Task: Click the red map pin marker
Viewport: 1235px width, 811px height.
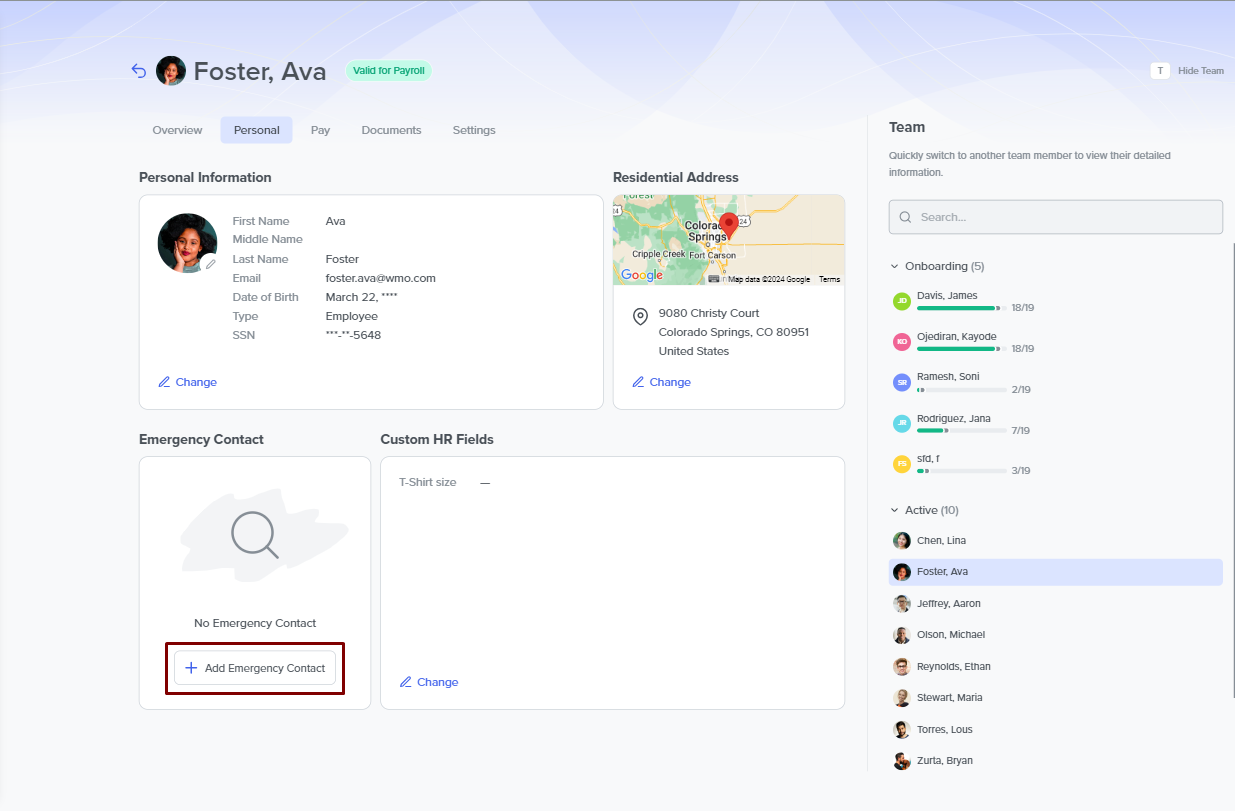Action: click(729, 224)
